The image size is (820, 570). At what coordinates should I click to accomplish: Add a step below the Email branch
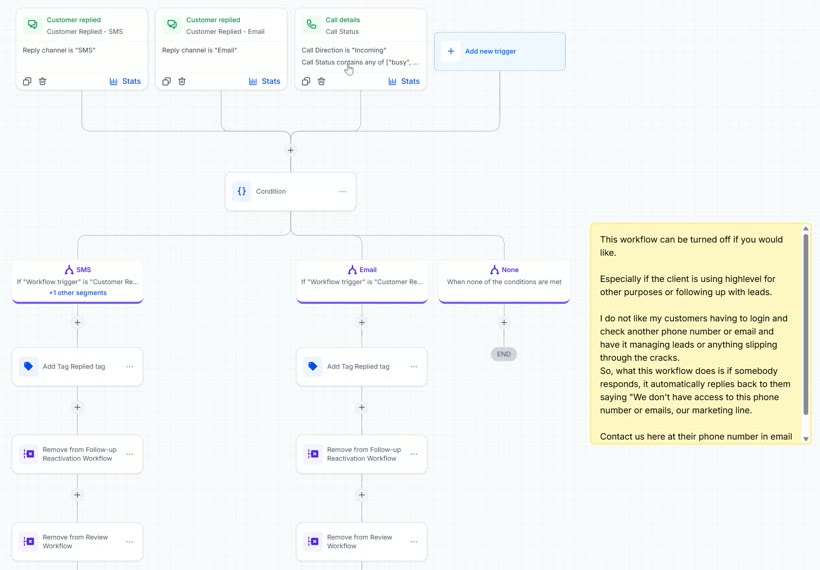(362, 323)
